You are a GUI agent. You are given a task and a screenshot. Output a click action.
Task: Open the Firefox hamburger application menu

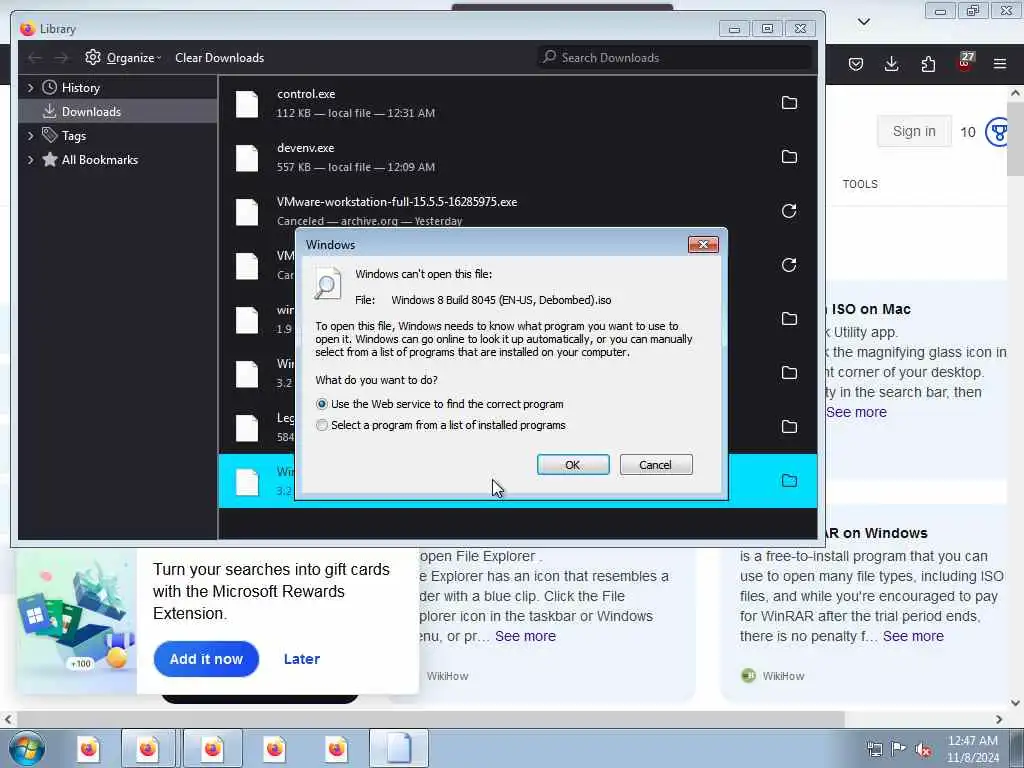coord(1000,64)
